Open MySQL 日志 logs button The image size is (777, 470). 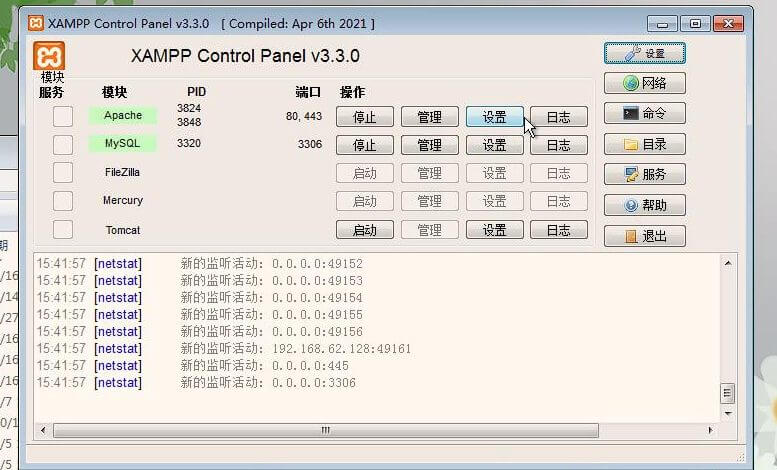pyautogui.click(x=559, y=145)
